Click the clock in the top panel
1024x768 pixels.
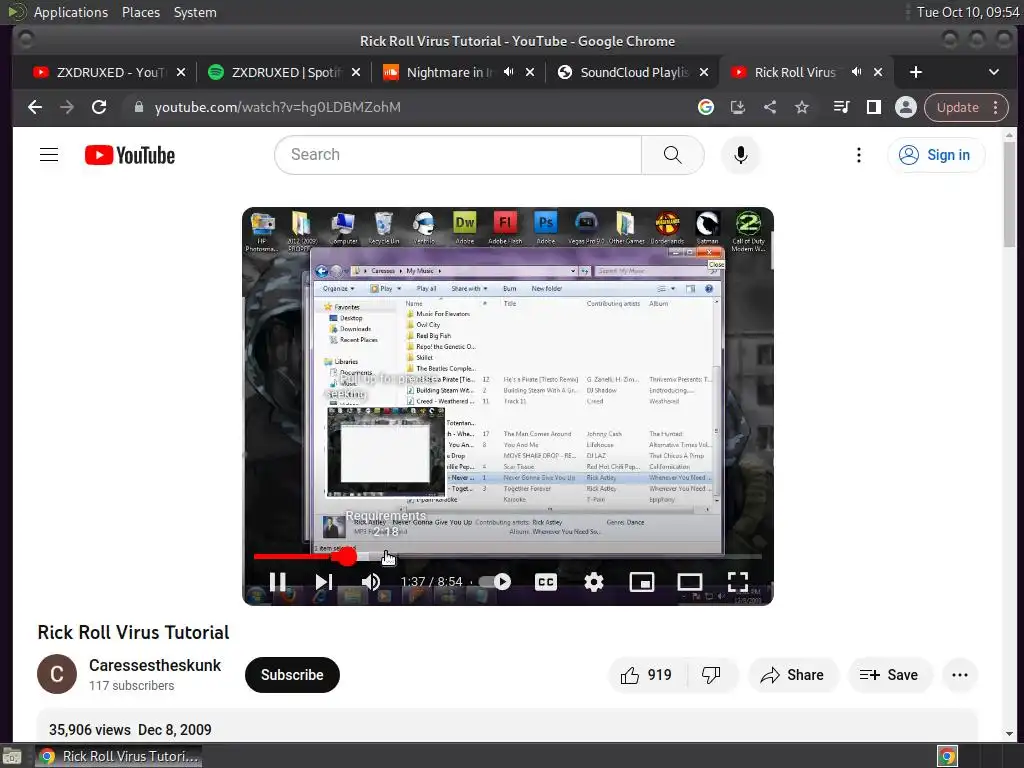tap(967, 12)
